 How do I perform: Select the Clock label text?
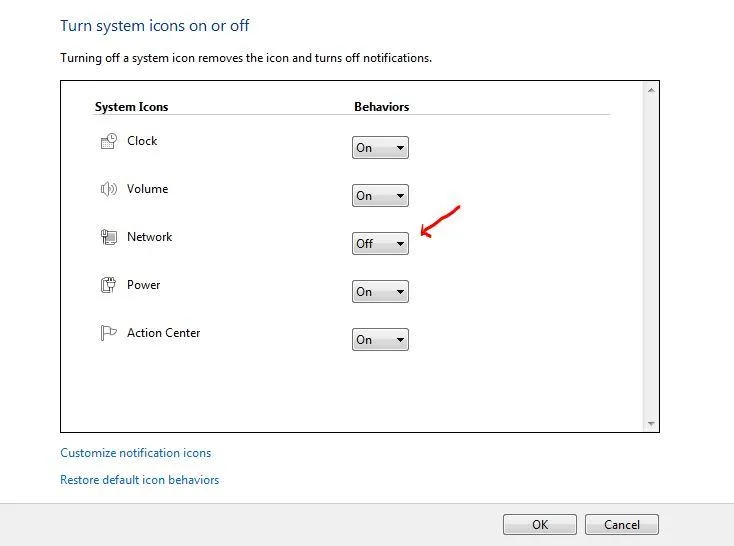coord(142,141)
